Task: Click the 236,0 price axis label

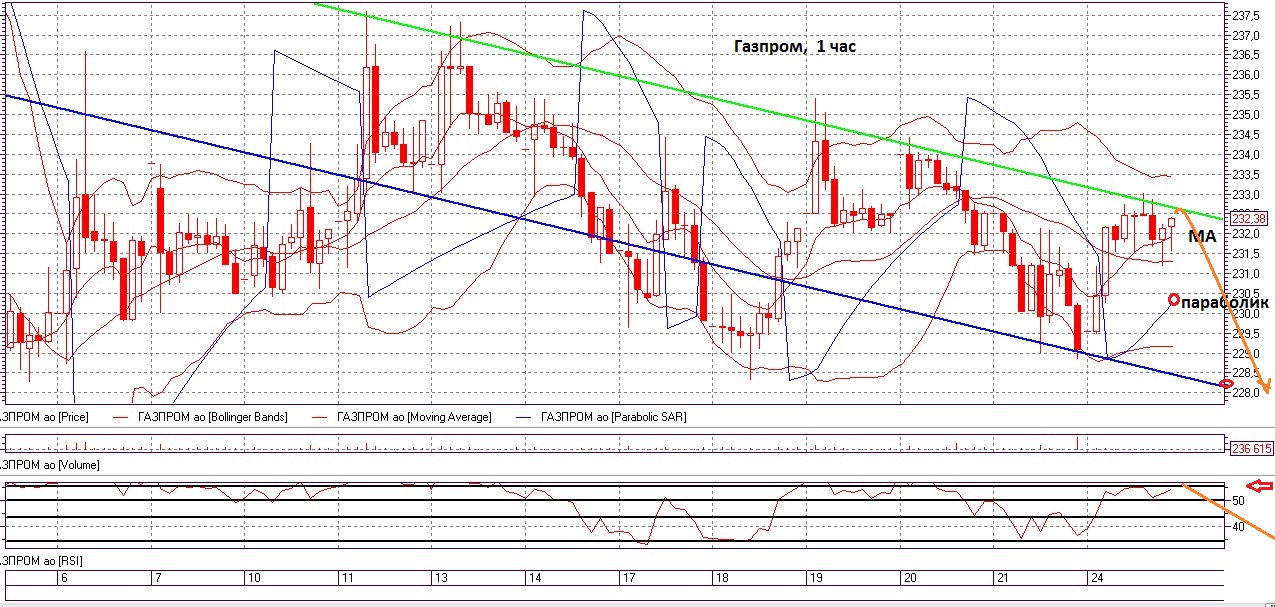Action: [x=1246, y=76]
